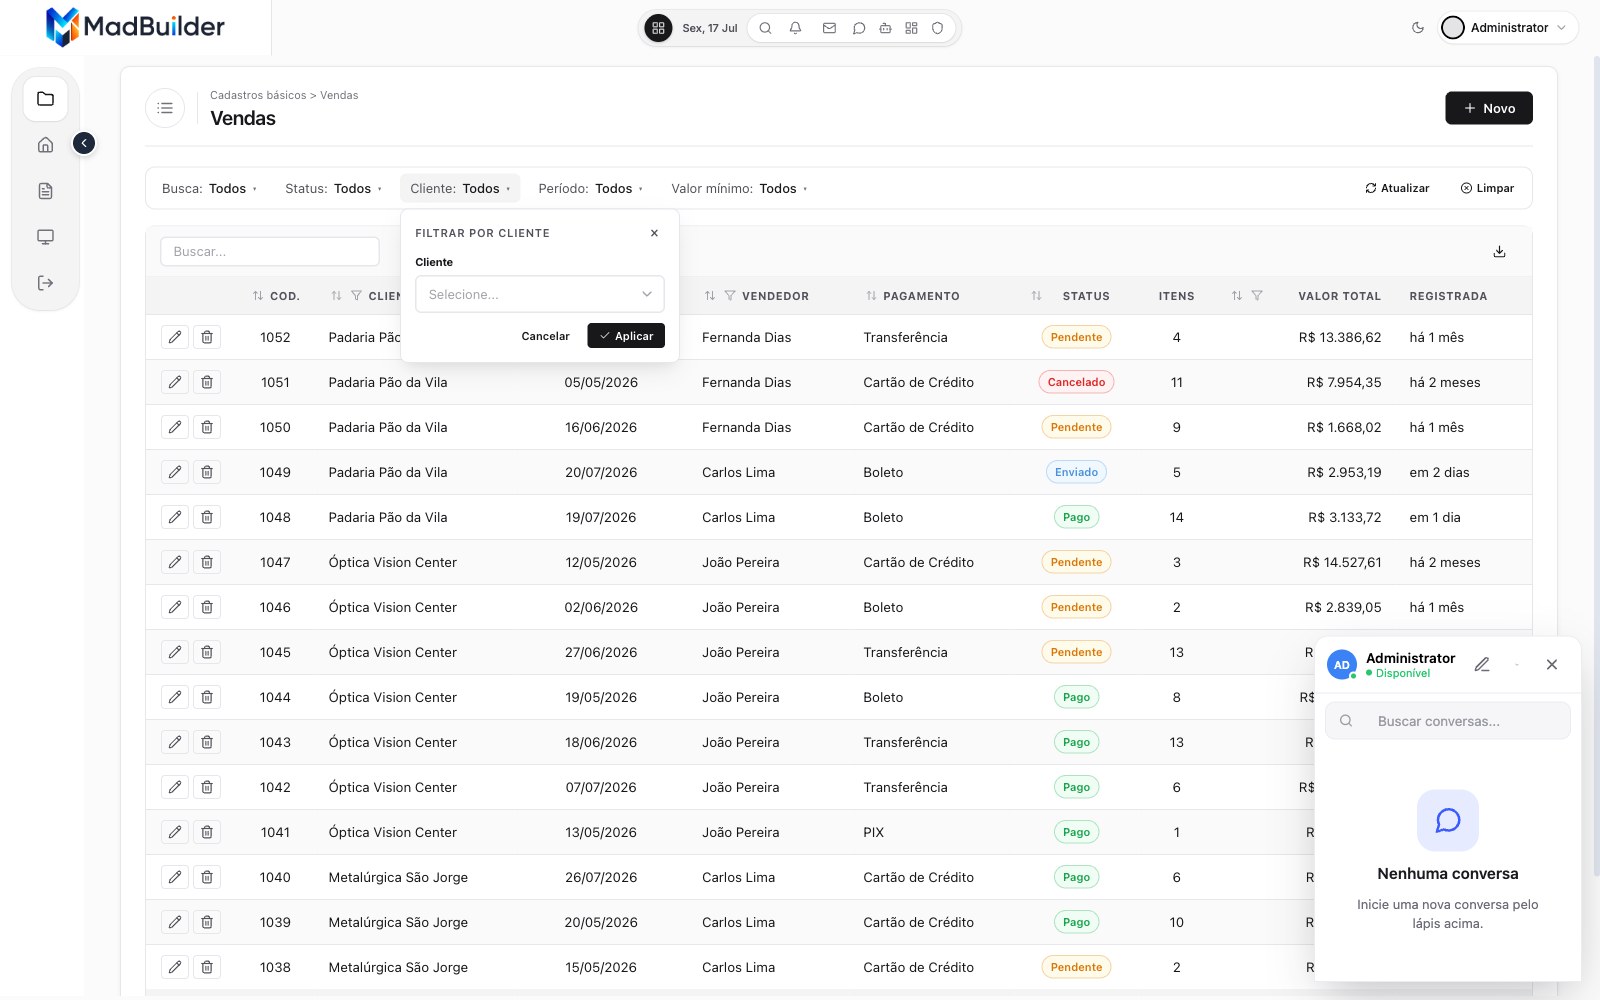Click the Buscar table search field
The height and width of the screenshot is (1000, 1600).
point(270,252)
